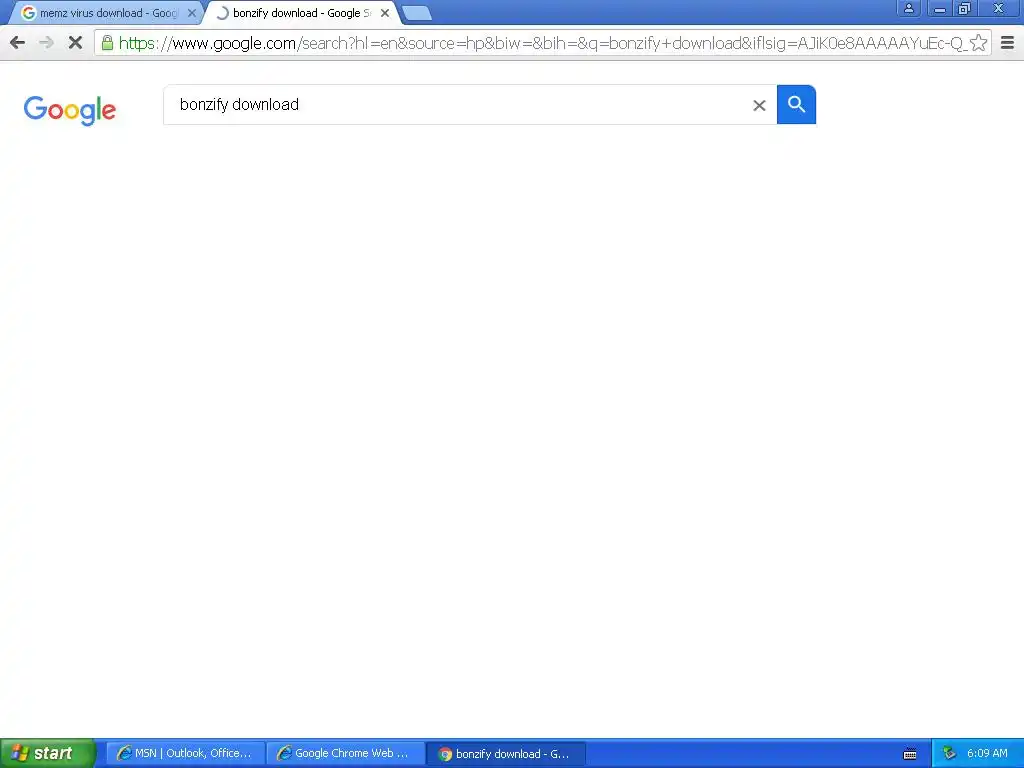Screen dimensions: 1024x768
Task: Open the Chrome hamburger menu
Action: (1007, 43)
